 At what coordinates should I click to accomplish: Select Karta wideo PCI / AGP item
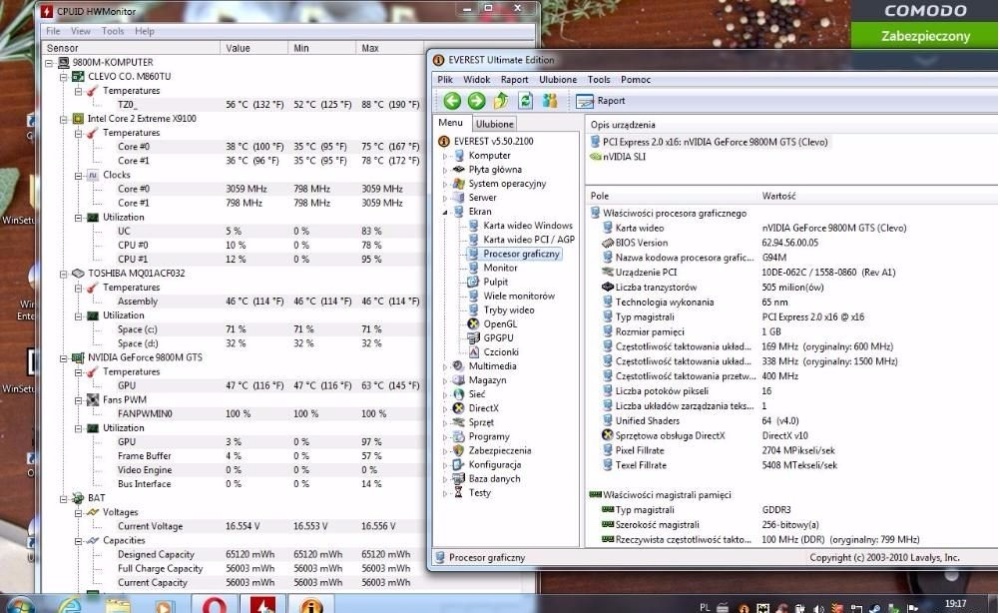click(529, 240)
